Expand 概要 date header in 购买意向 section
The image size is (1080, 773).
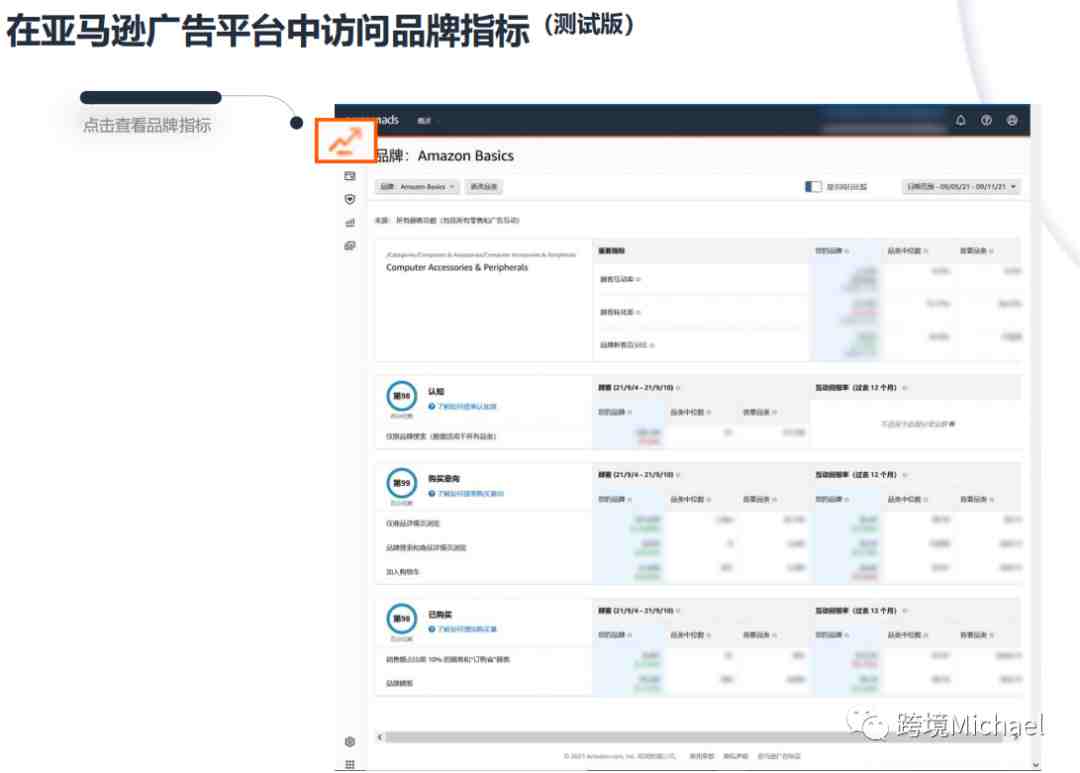[638, 475]
